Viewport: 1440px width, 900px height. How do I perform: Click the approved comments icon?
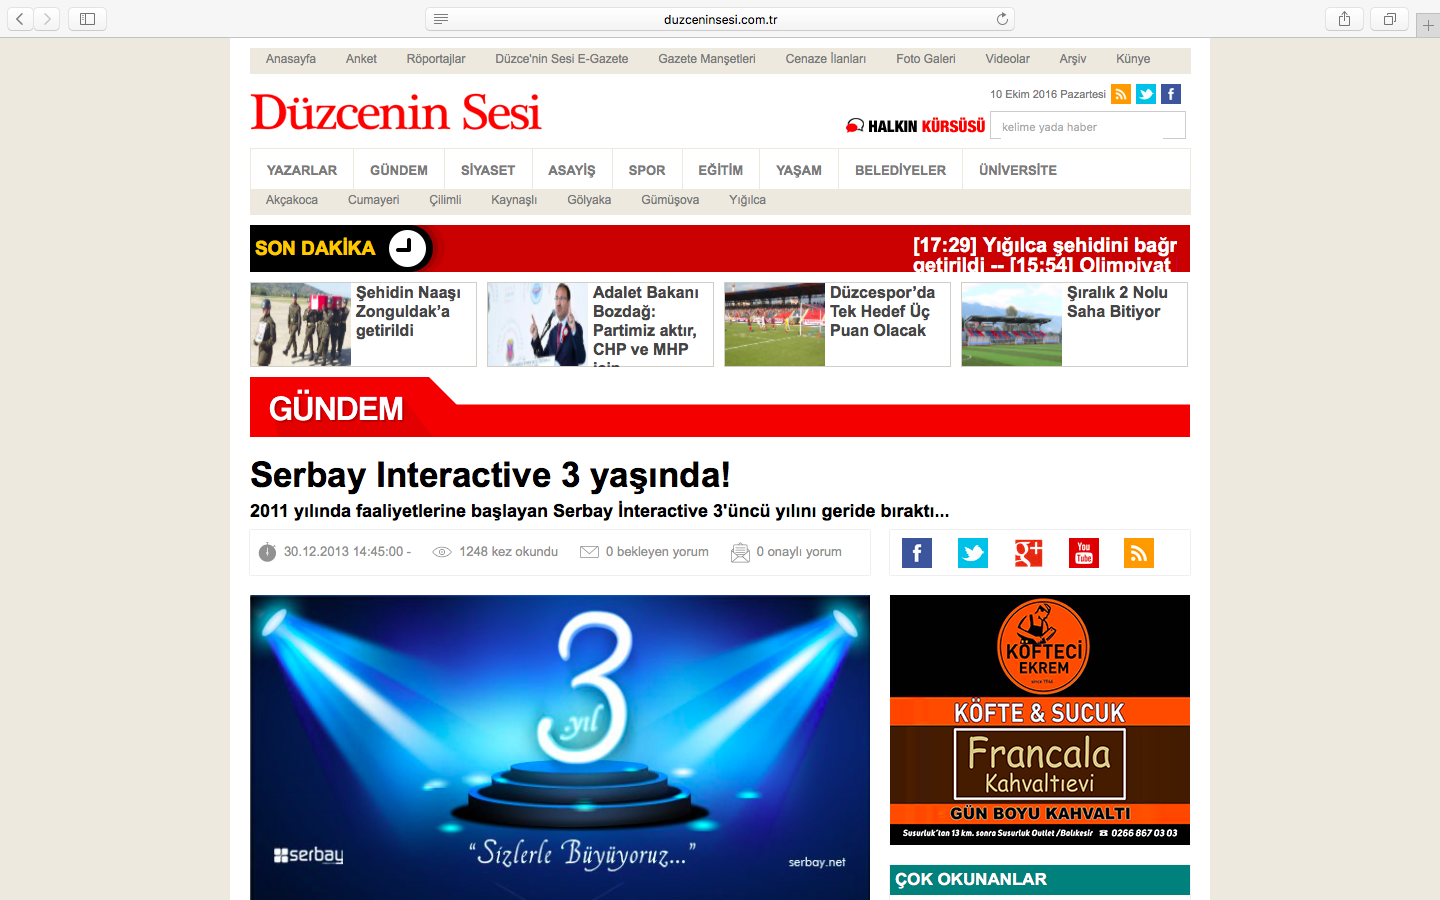740,552
